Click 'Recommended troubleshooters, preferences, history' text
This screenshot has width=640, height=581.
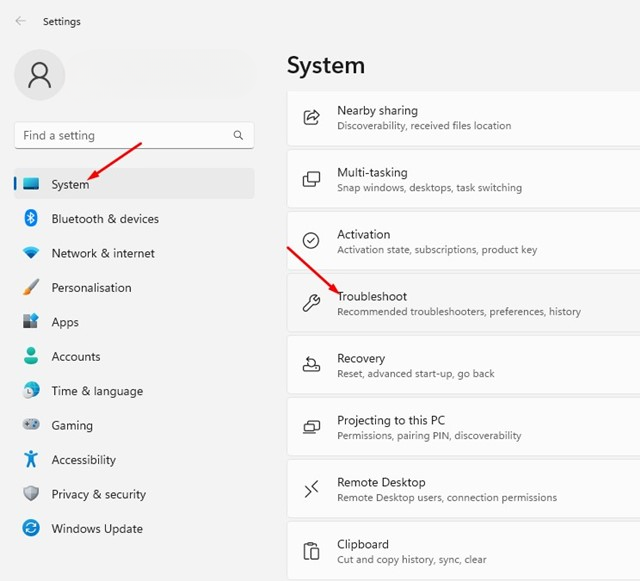pyautogui.click(x=459, y=312)
